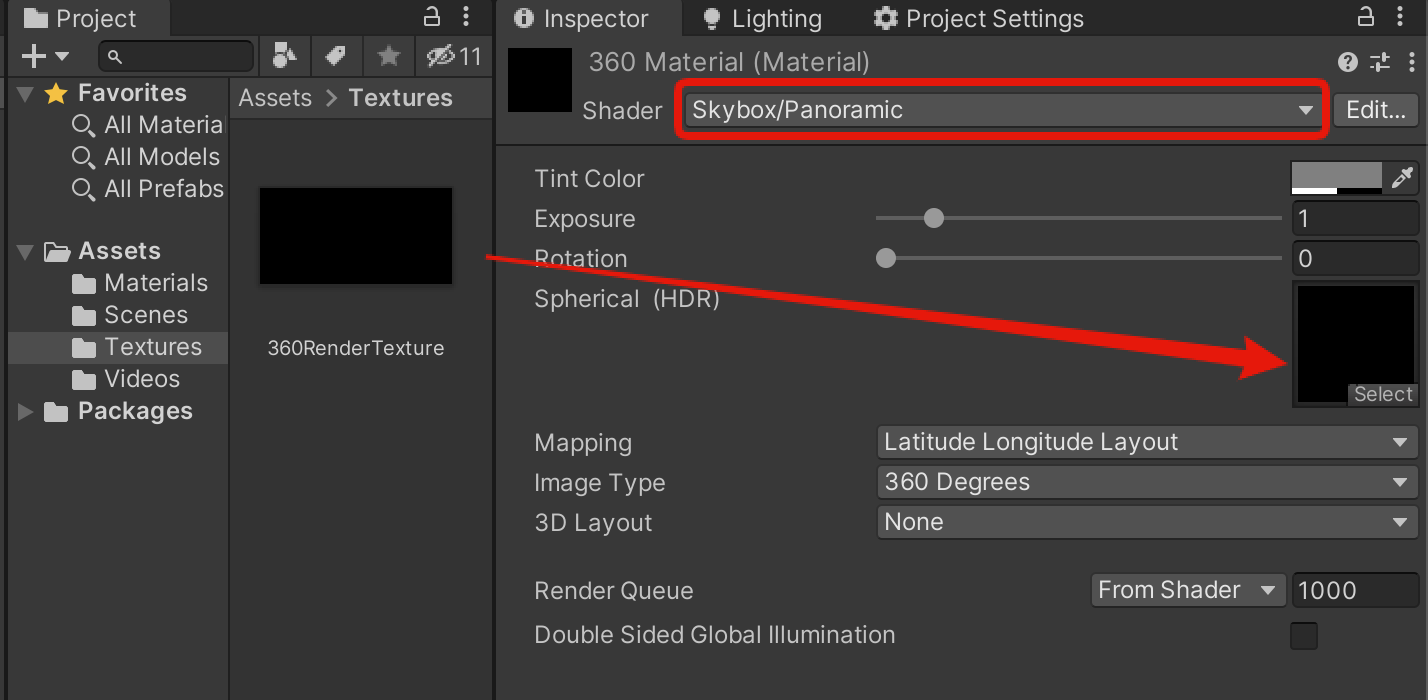Expand the Packages folder in the tree

tap(26, 411)
